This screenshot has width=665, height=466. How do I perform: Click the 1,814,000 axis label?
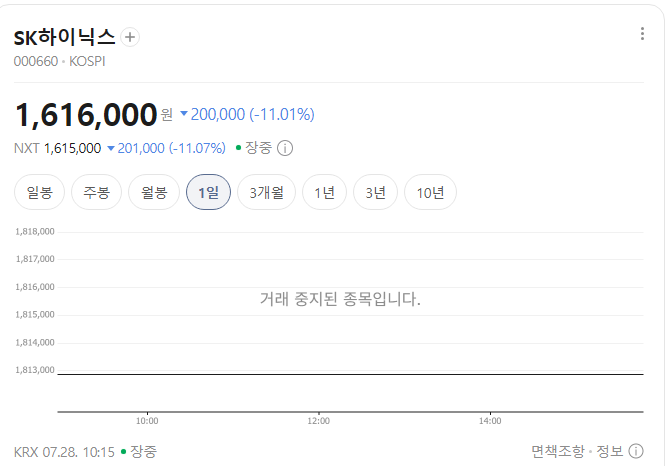click(x=35, y=343)
